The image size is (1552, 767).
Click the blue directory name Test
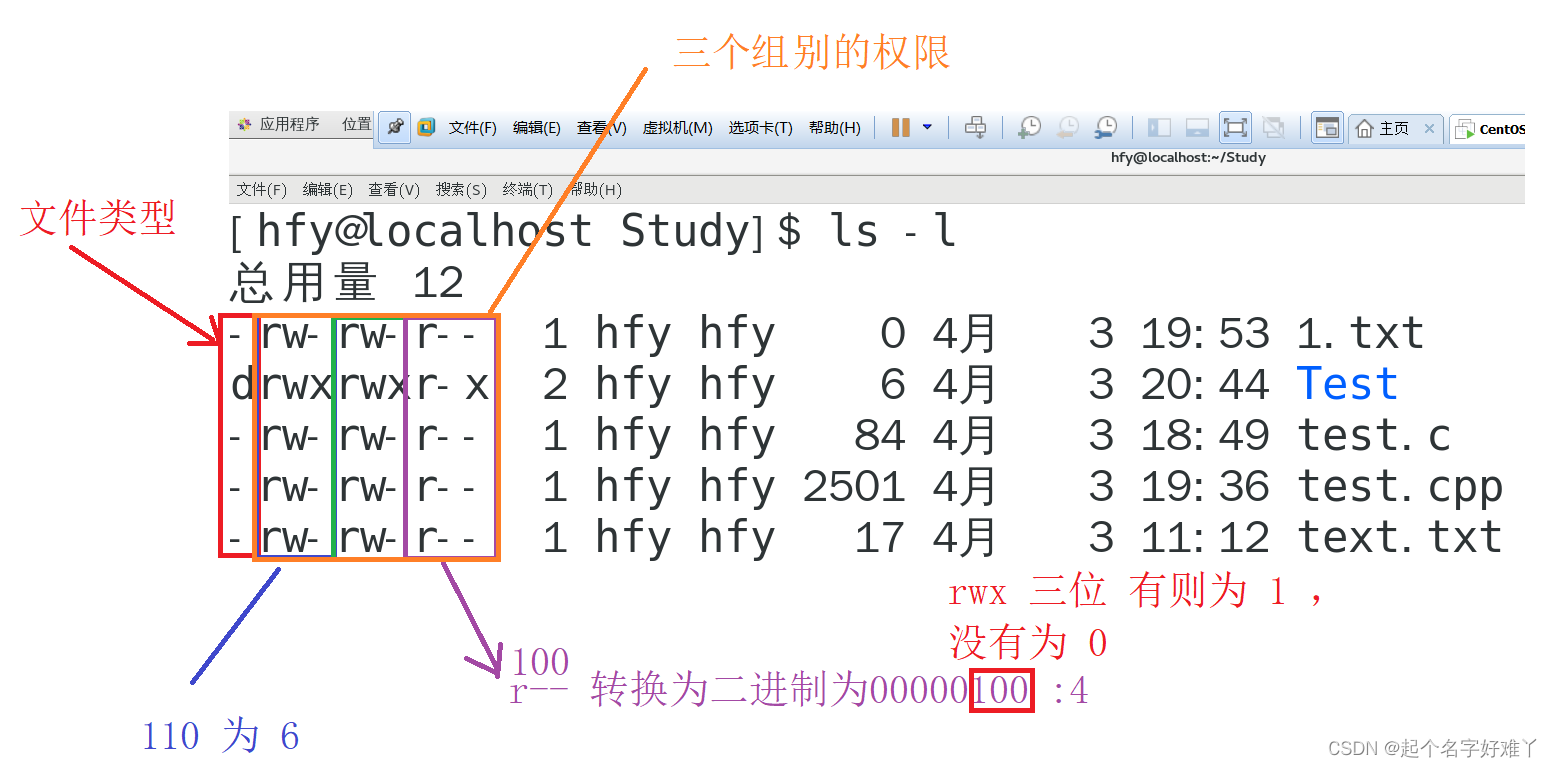tap(1347, 385)
